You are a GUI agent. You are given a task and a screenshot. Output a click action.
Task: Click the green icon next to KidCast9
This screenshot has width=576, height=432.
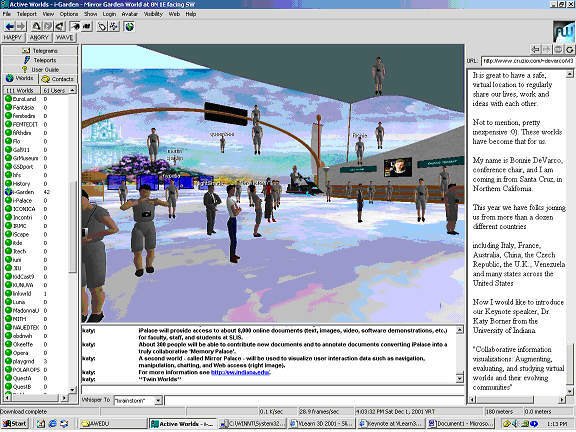(x=8, y=276)
